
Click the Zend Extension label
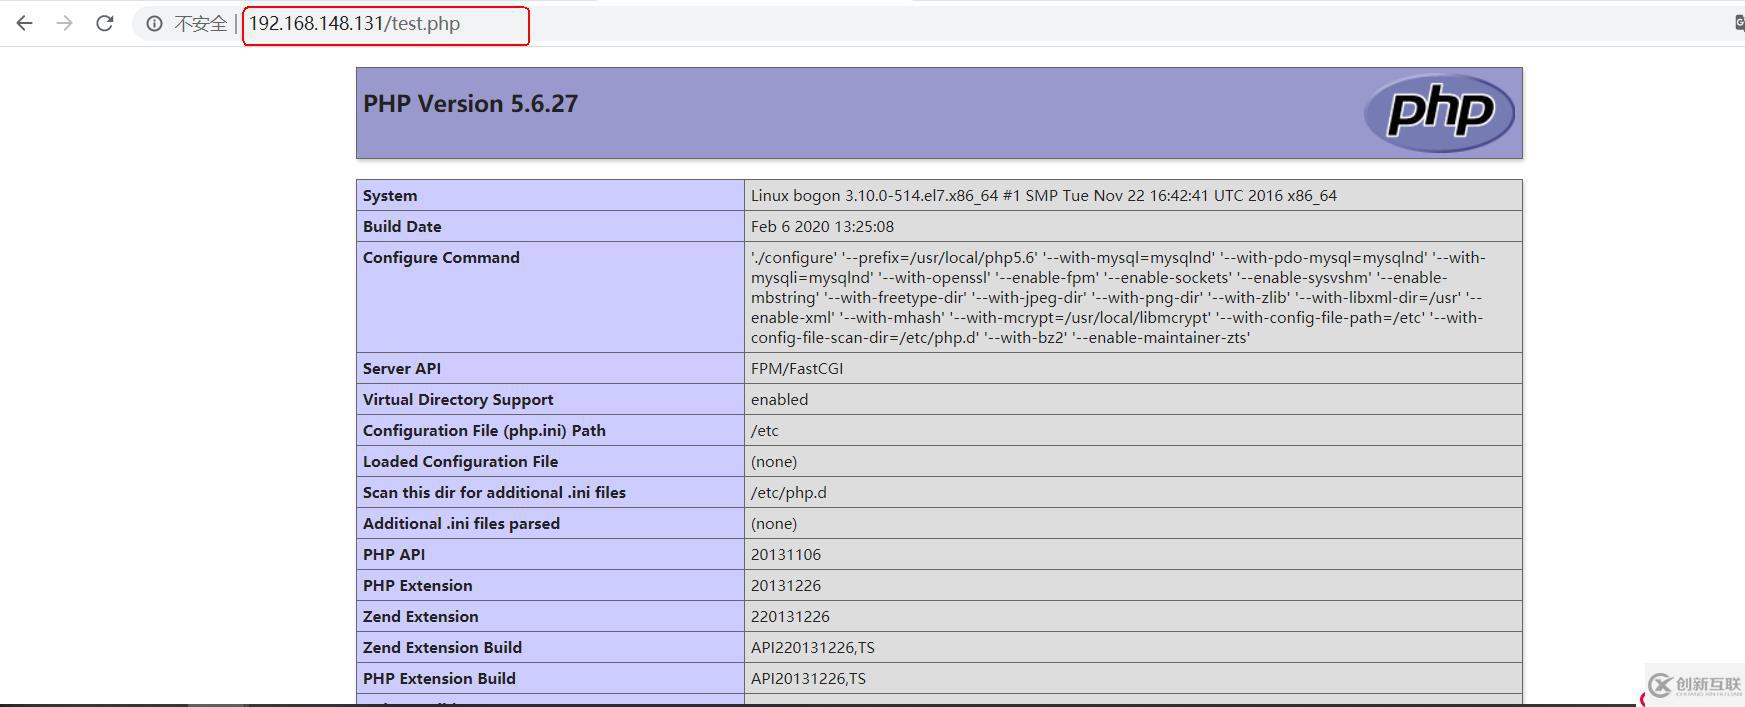[x=421, y=617]
